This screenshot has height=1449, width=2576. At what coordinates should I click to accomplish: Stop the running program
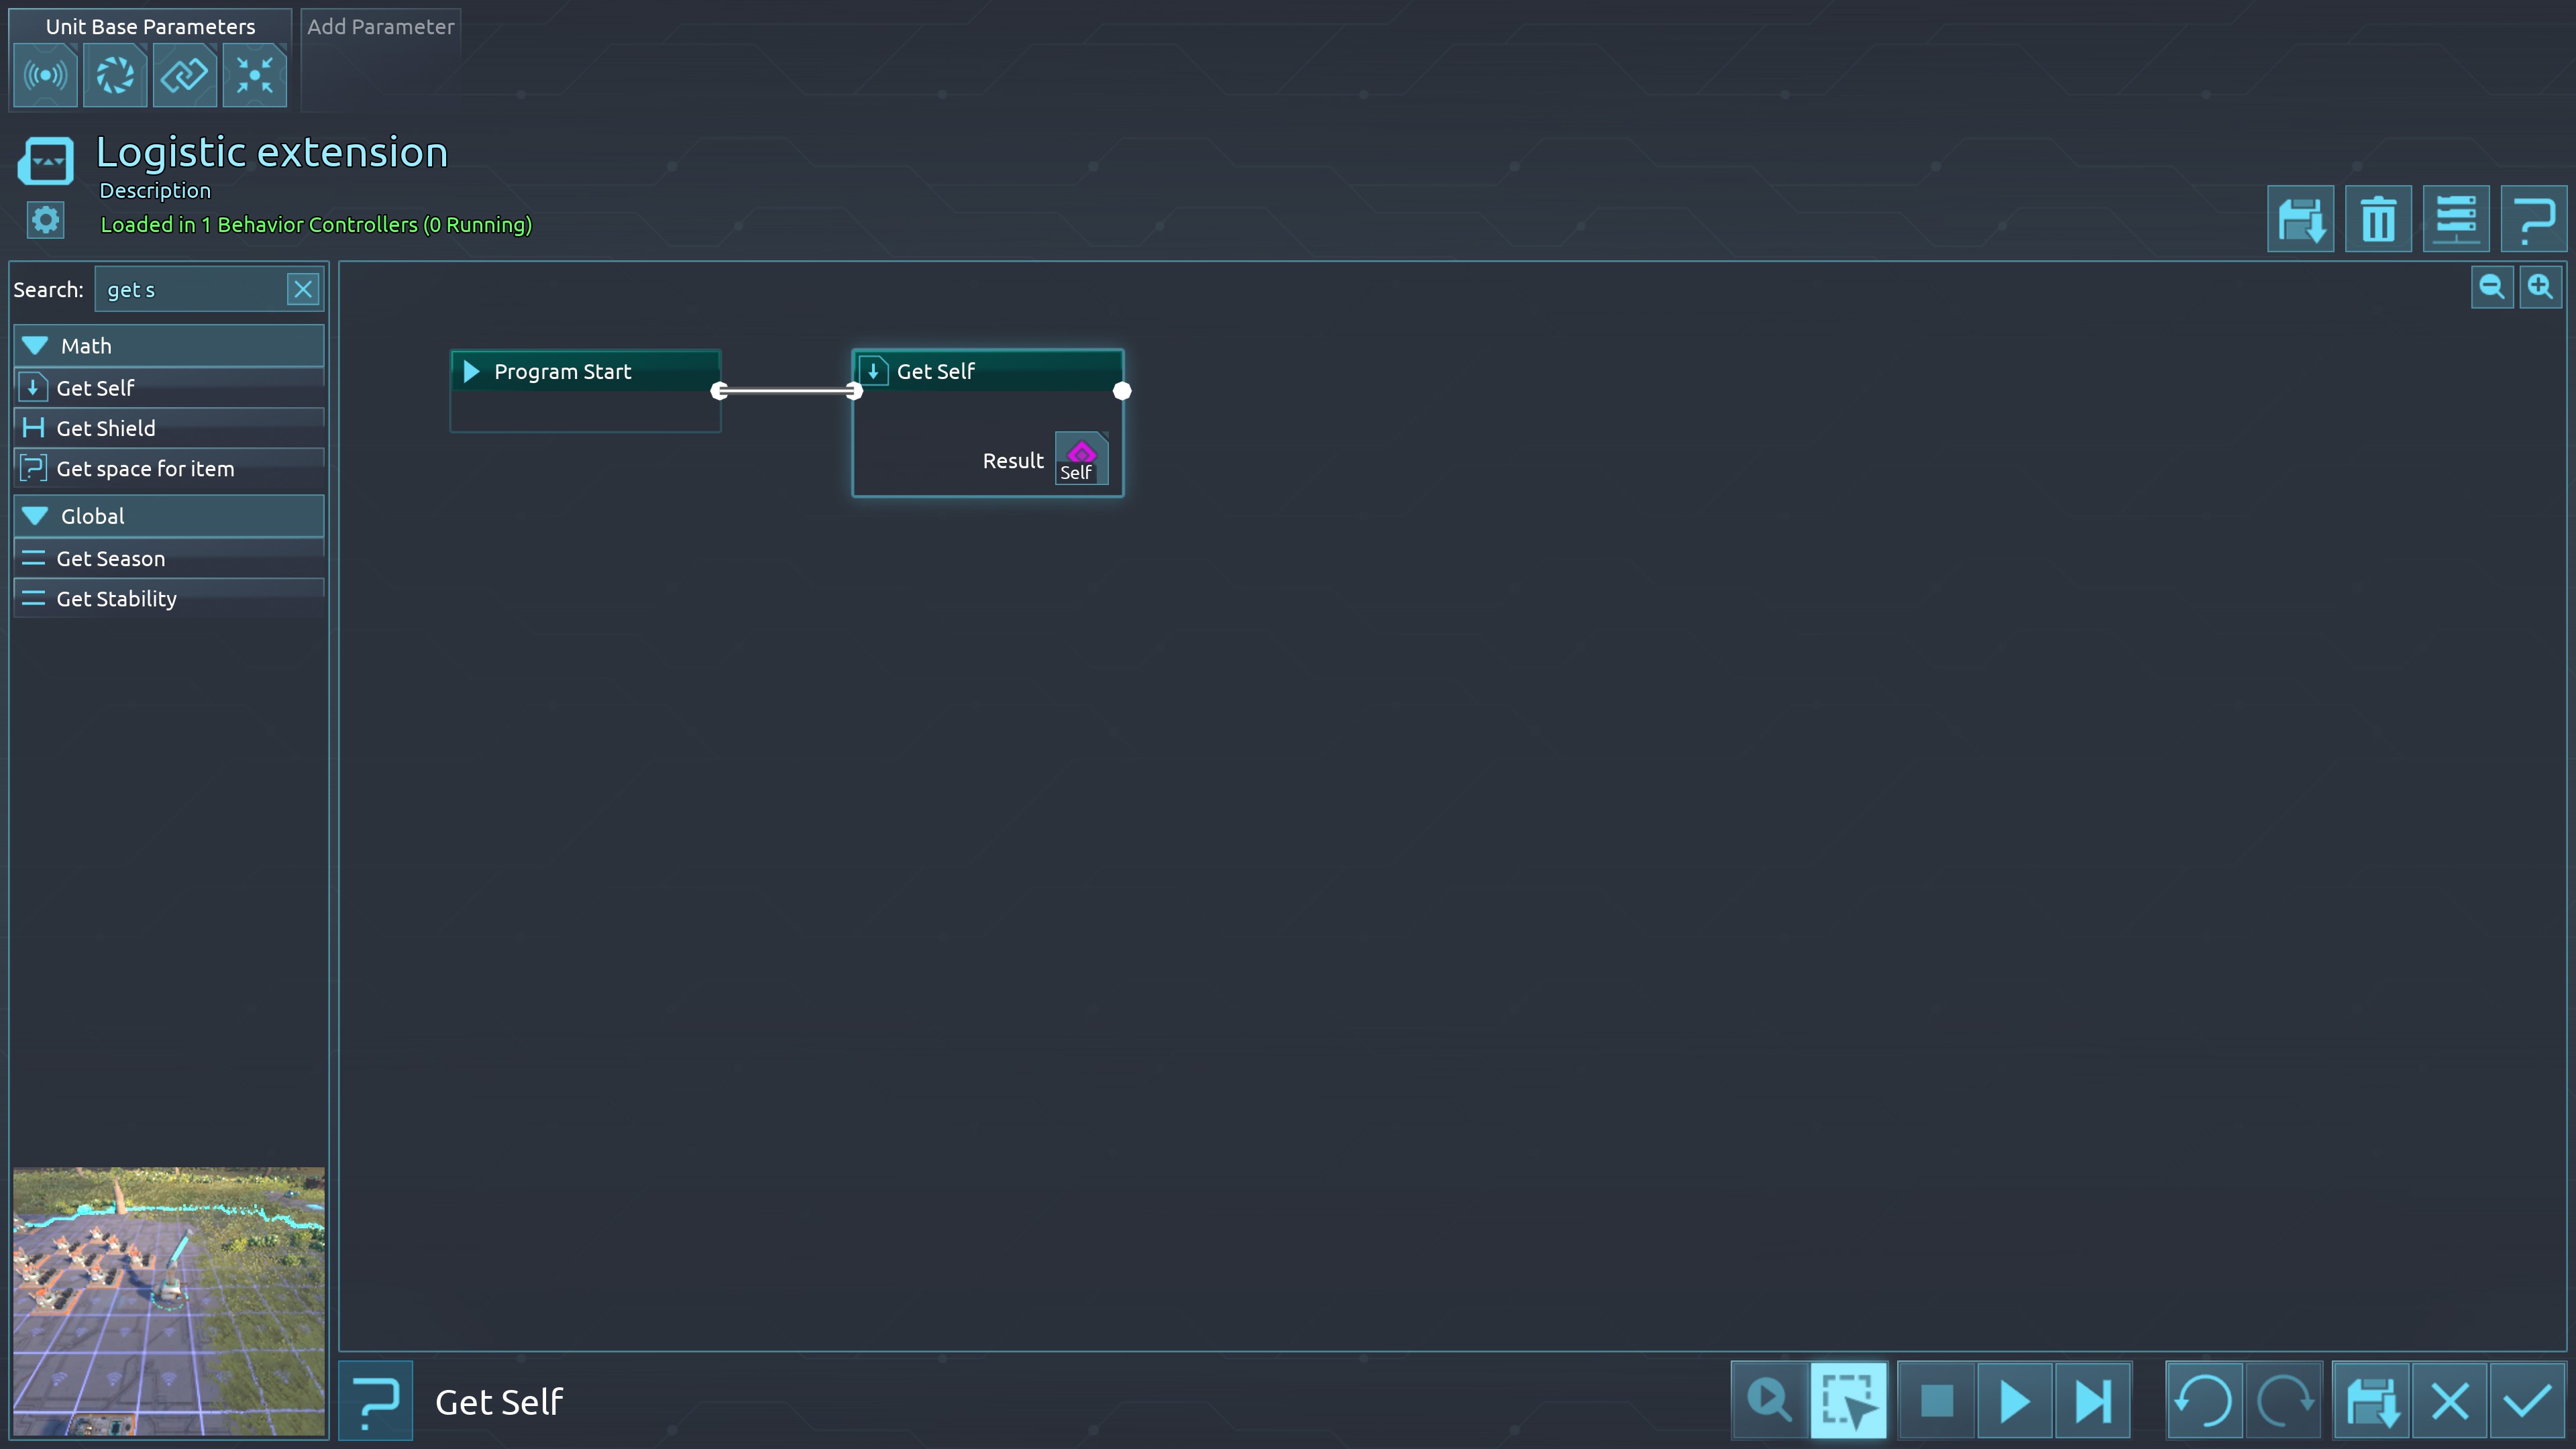1936,1400
